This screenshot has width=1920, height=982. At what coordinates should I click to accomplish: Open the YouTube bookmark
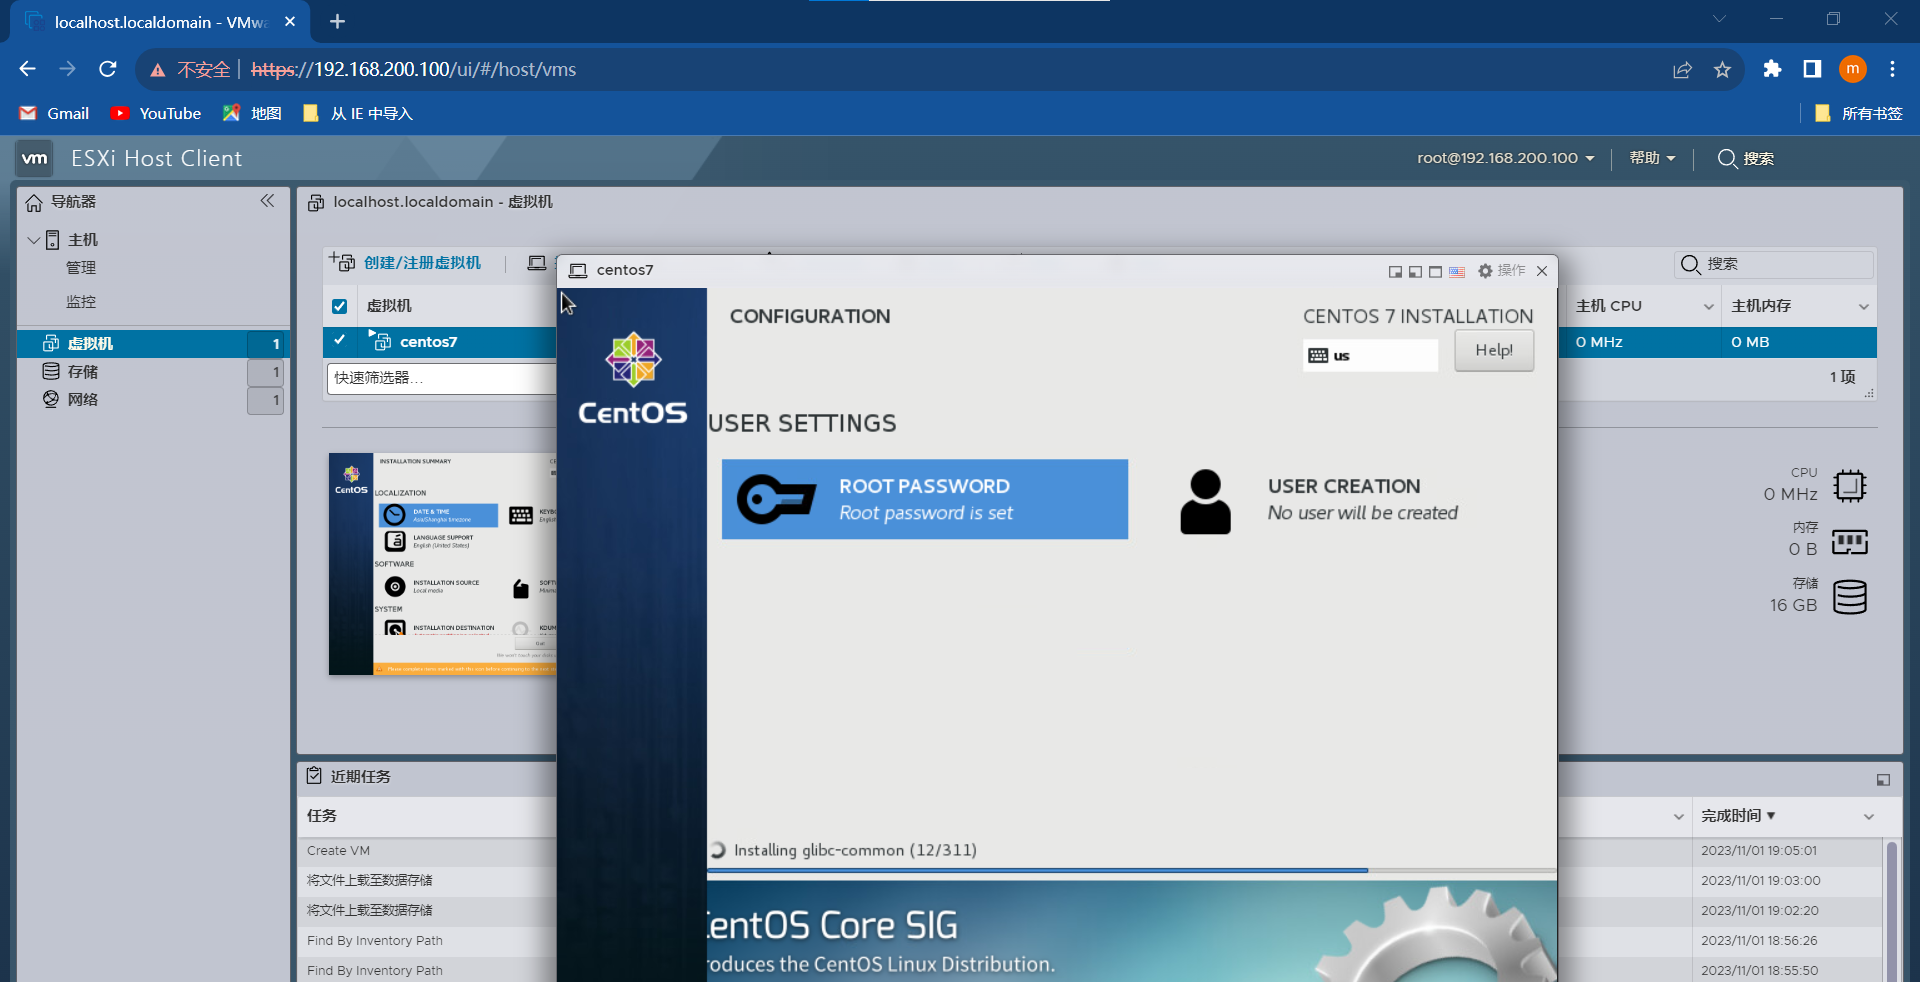156,113
